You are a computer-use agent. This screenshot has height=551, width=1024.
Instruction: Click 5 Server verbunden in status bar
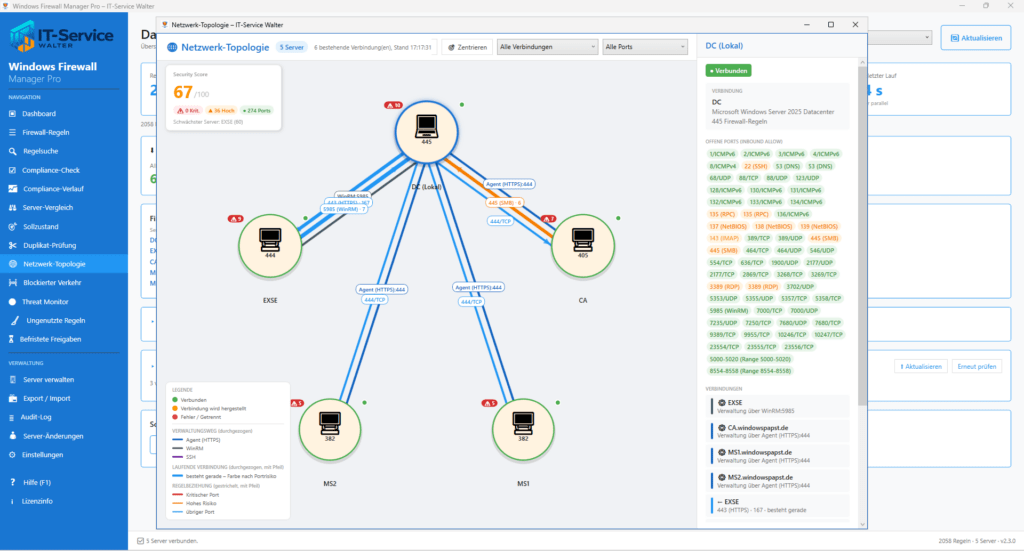pyautogui.click(x=167, y=541)
